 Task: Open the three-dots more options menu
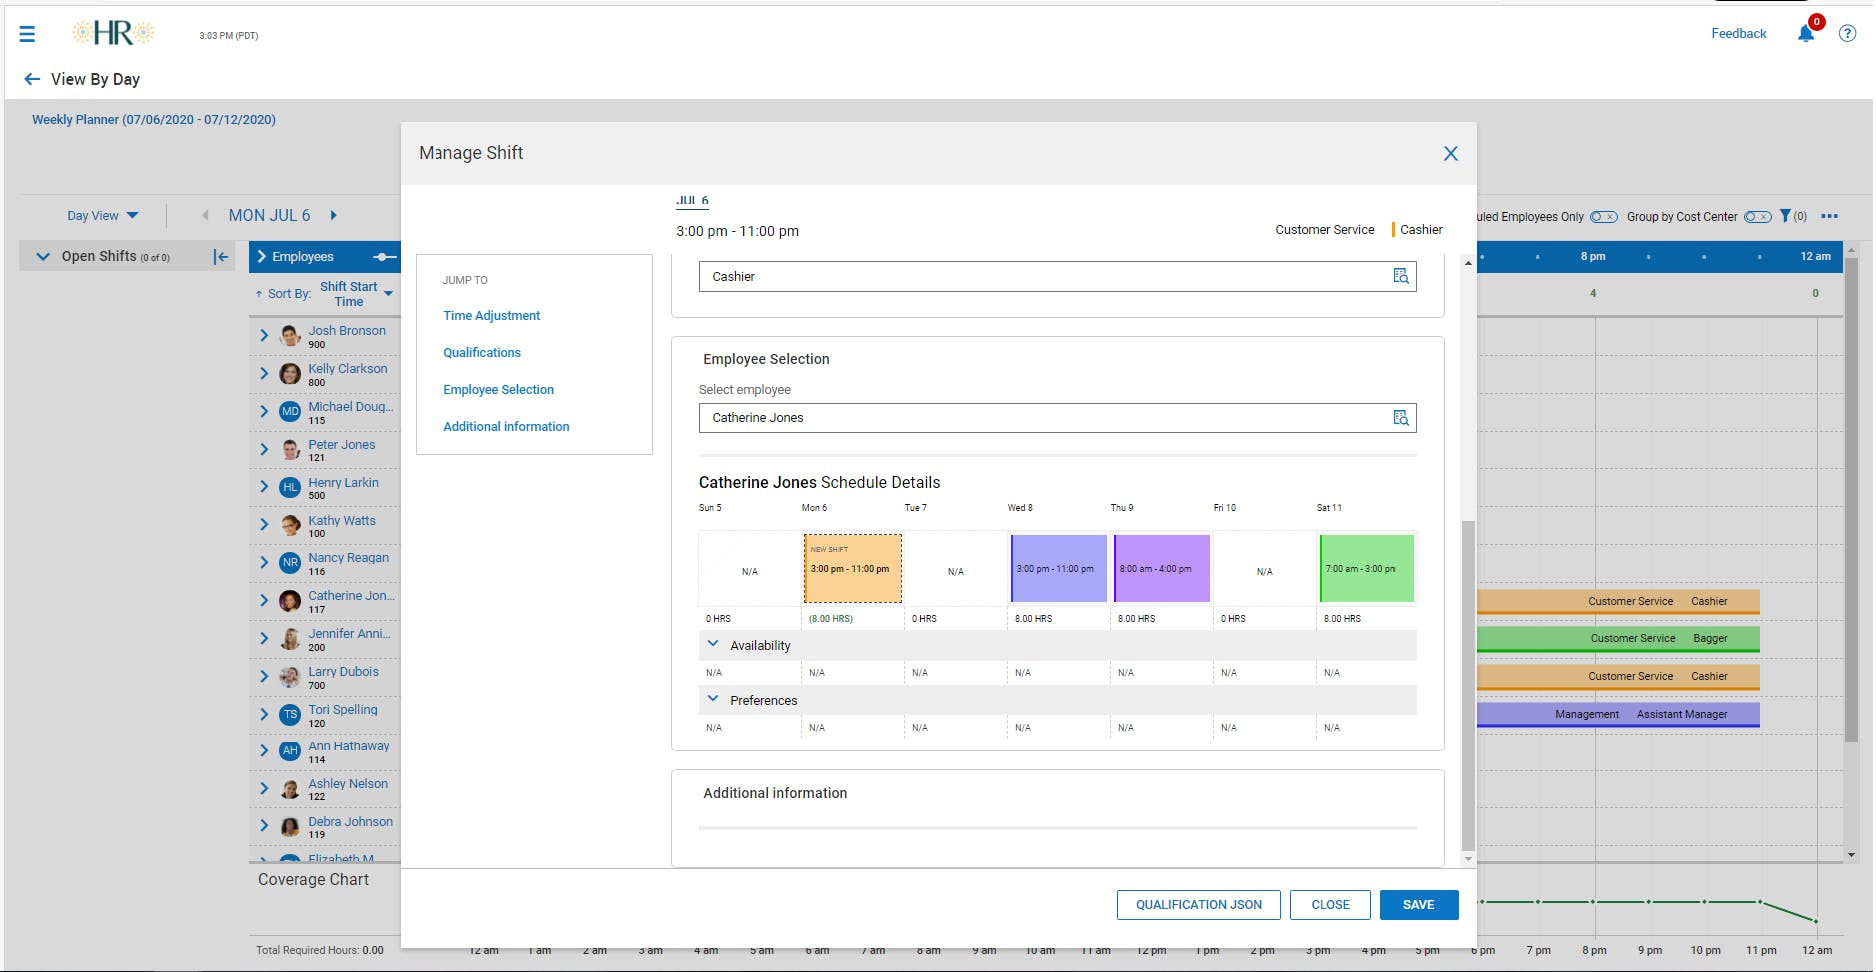[x=1830, y=216]
